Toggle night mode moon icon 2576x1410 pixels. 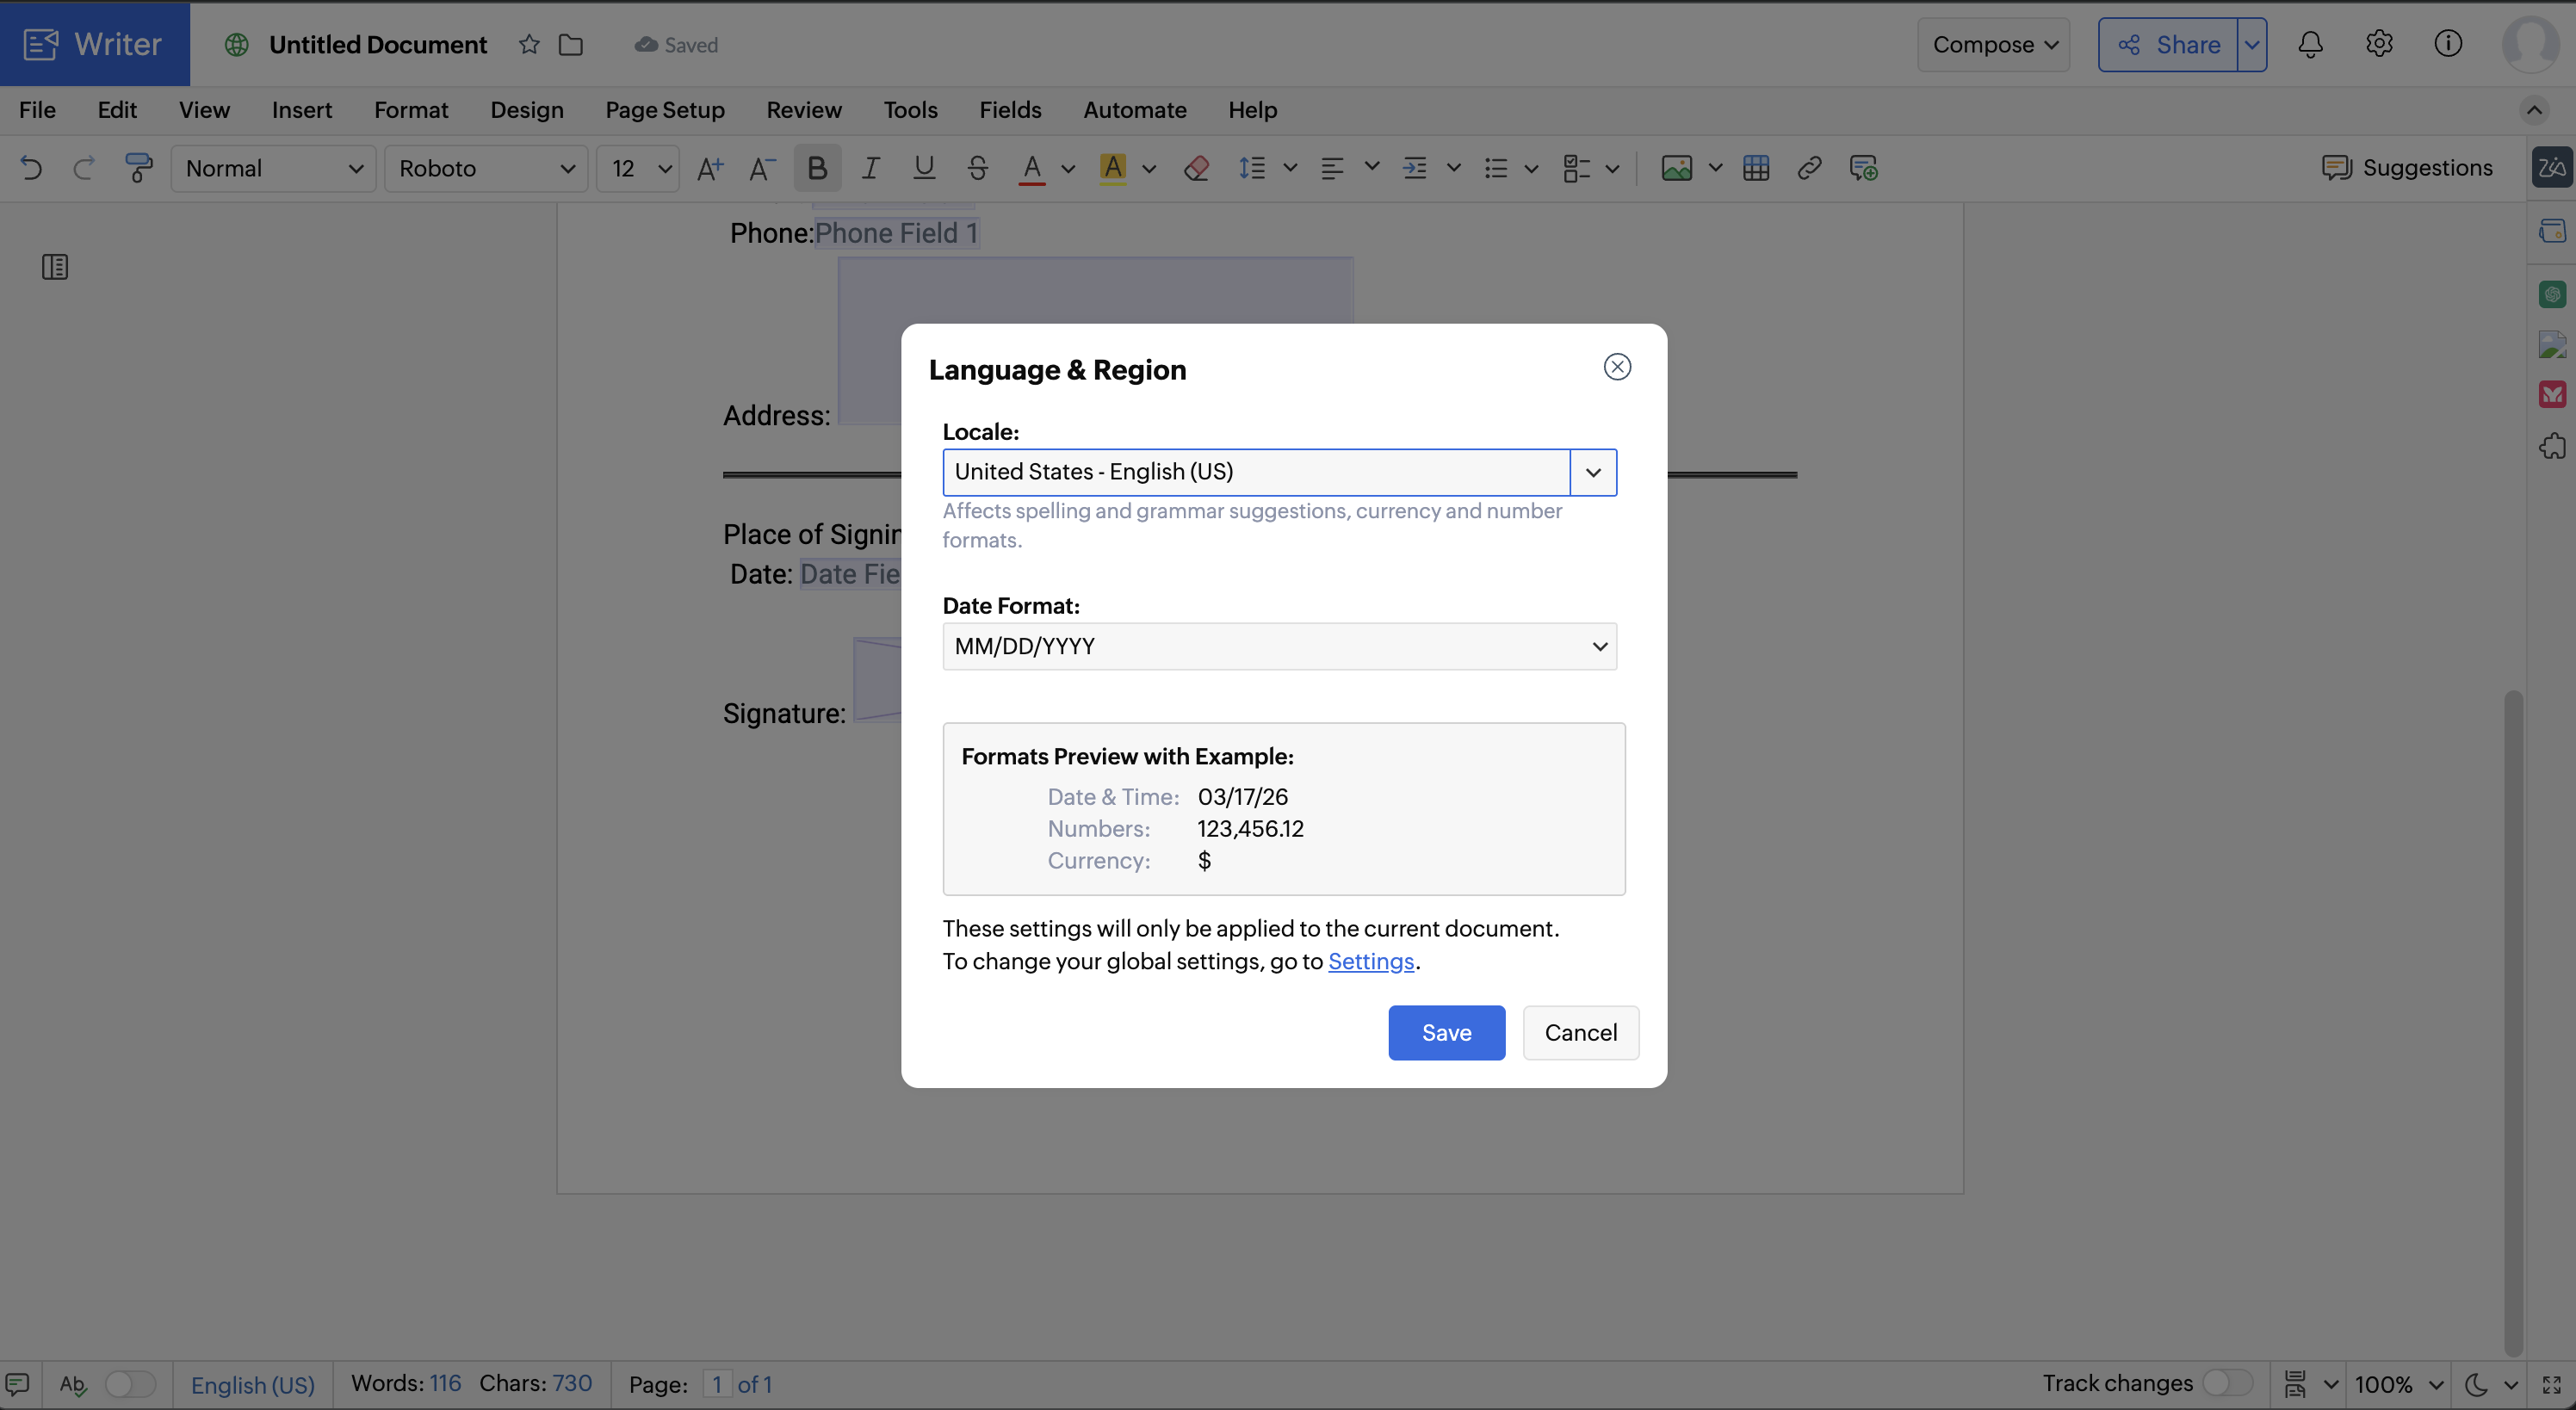point(2476,1384)
